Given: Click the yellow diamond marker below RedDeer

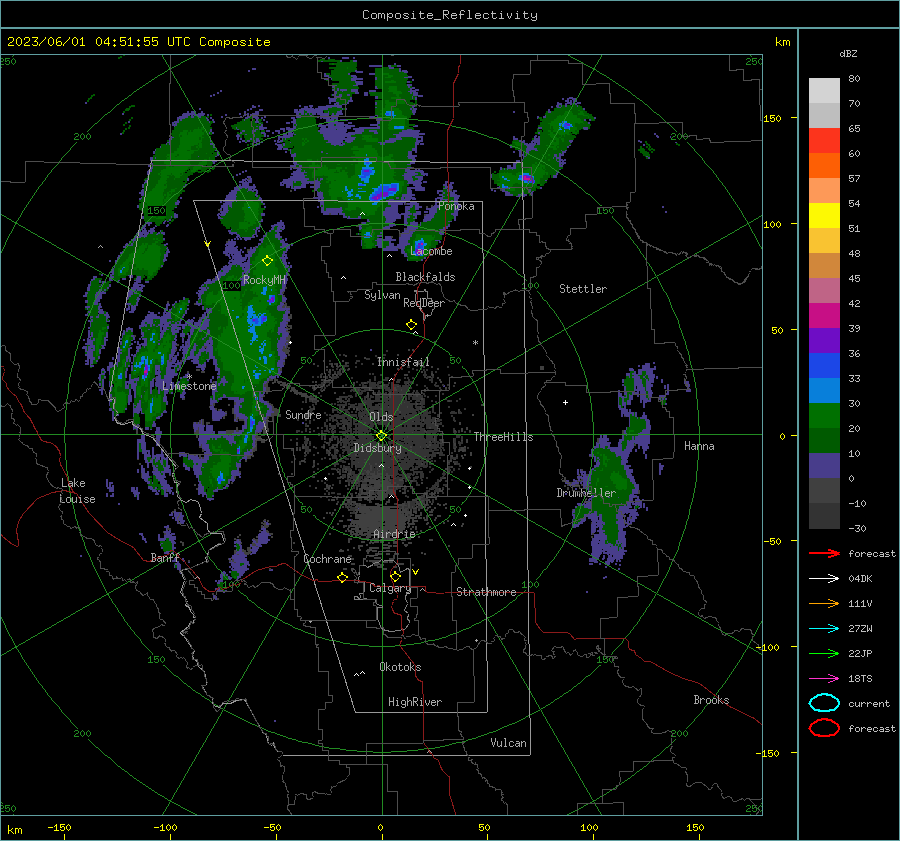Looking at the screenshot, I should [x=411, y=325].
